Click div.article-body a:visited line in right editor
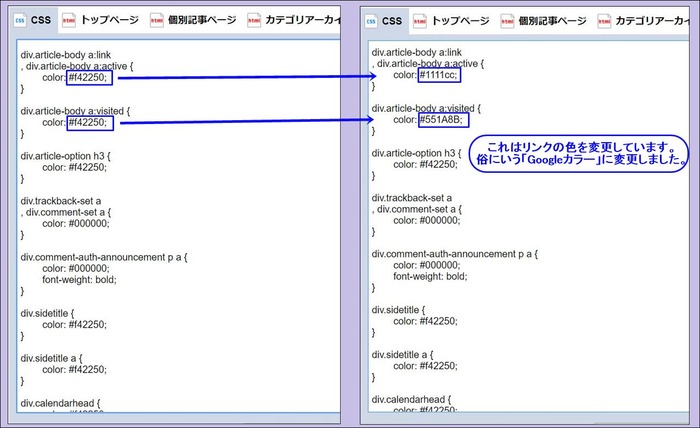Viewport: 700px width, 428px height. [x=426, y=108]
